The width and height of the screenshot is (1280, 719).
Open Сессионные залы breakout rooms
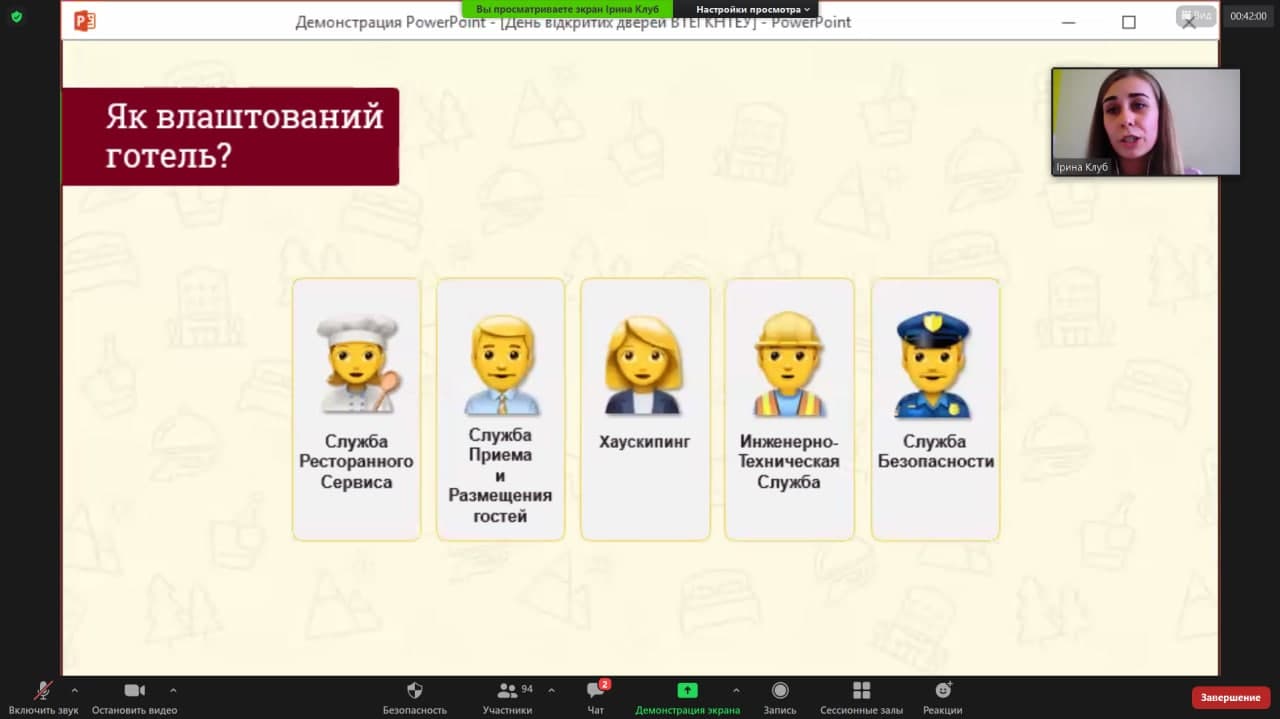click(861, 691)
